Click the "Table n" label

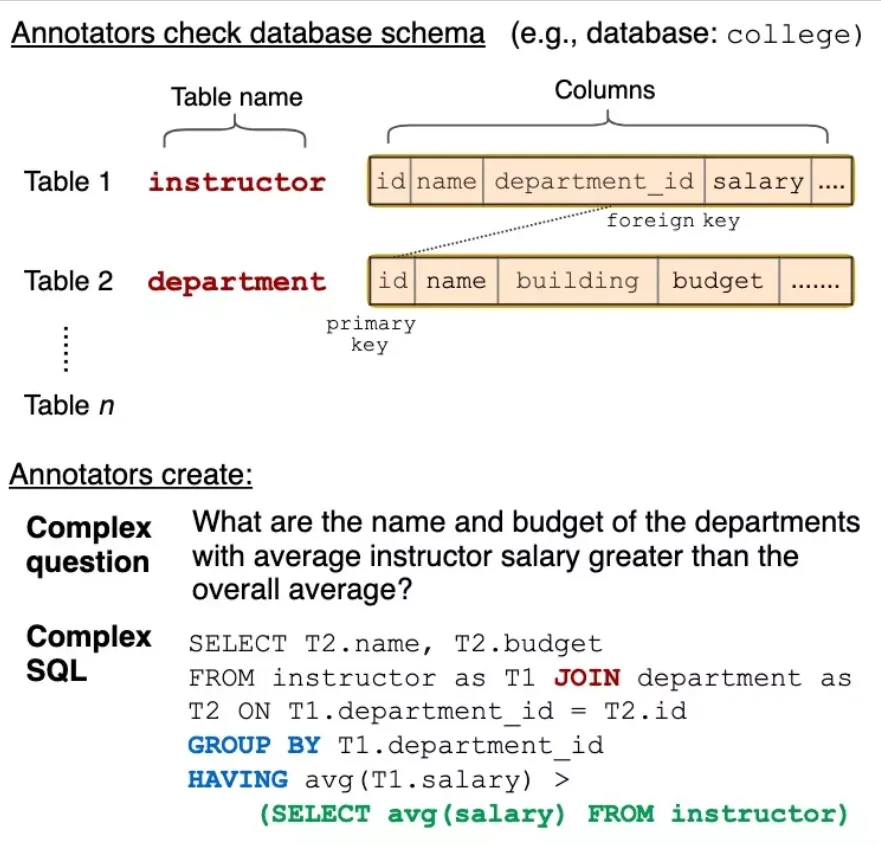[69, 405]
